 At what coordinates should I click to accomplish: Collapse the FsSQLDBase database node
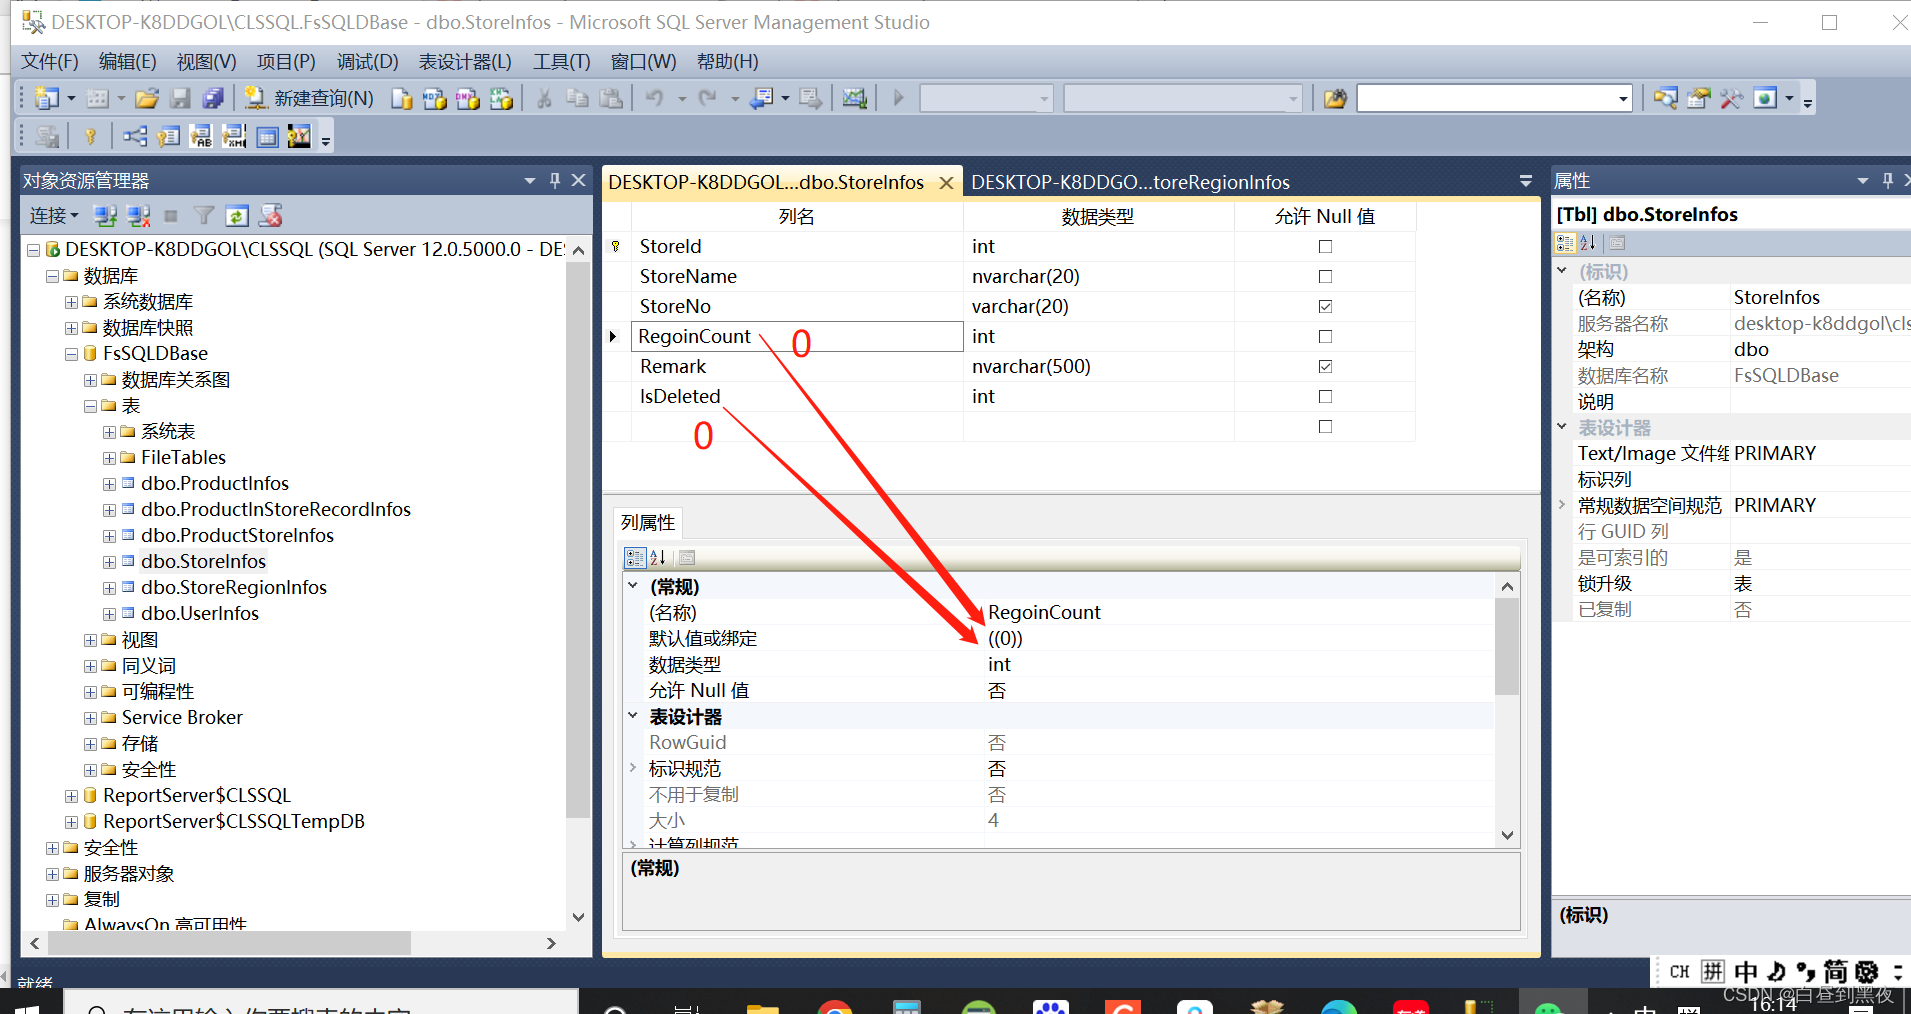pos(71,354)
